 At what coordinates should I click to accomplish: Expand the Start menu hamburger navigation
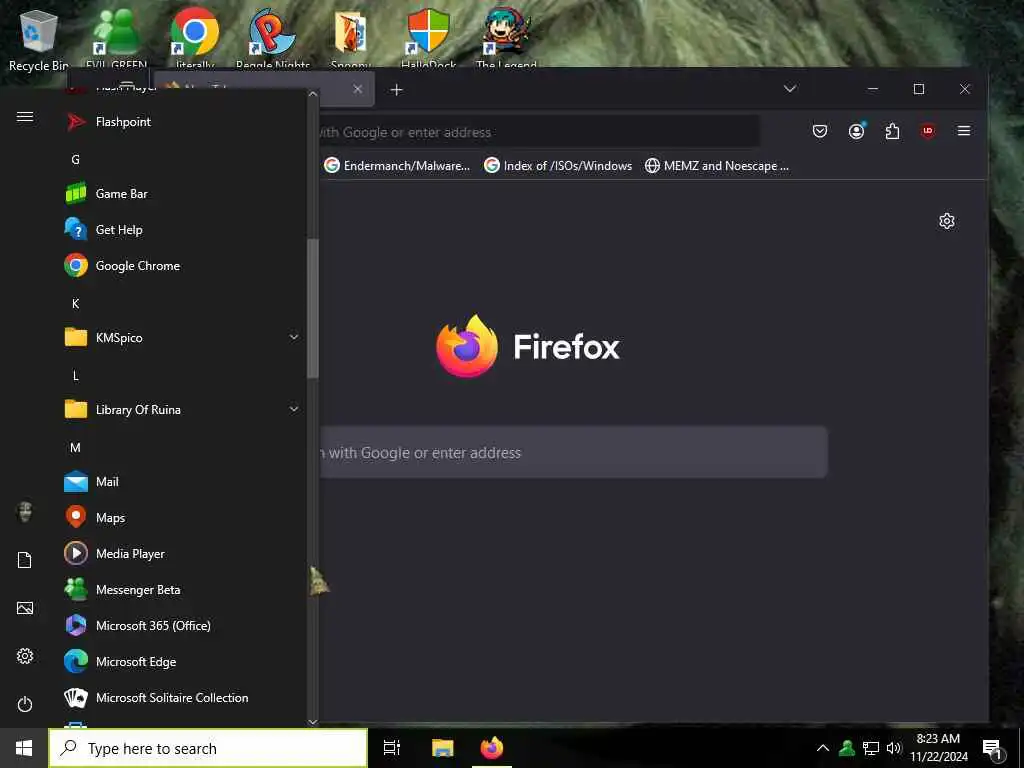point(25,117)
